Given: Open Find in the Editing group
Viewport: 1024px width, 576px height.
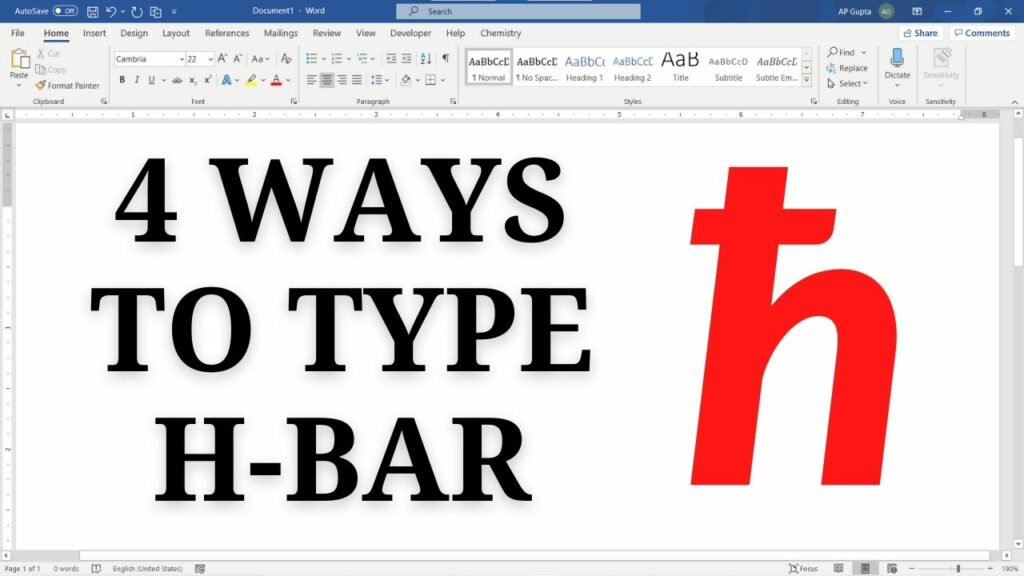Looking at the screenshot, I should pos(843,52).
